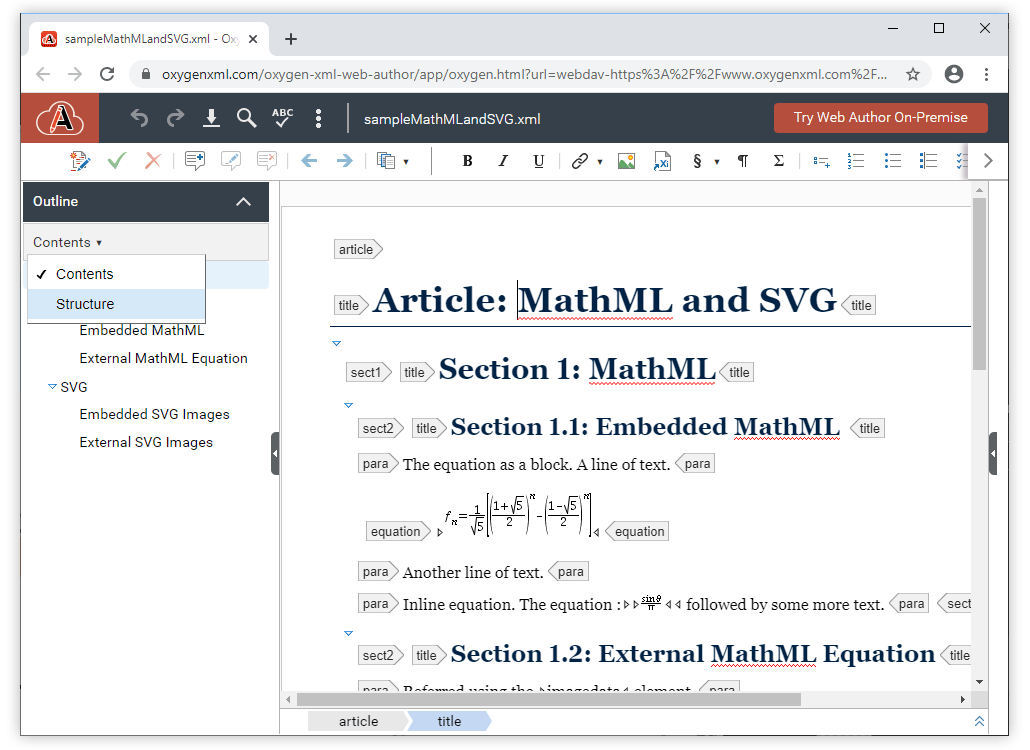
Task: Close the sampleMathMLandSVG.xml browser tab
Action: coord(253,39)
